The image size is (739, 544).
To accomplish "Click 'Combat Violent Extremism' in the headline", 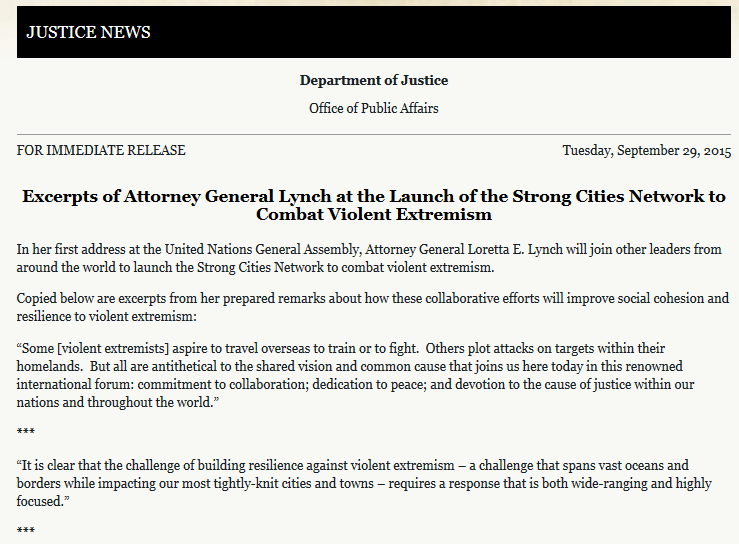I will 373,214.
